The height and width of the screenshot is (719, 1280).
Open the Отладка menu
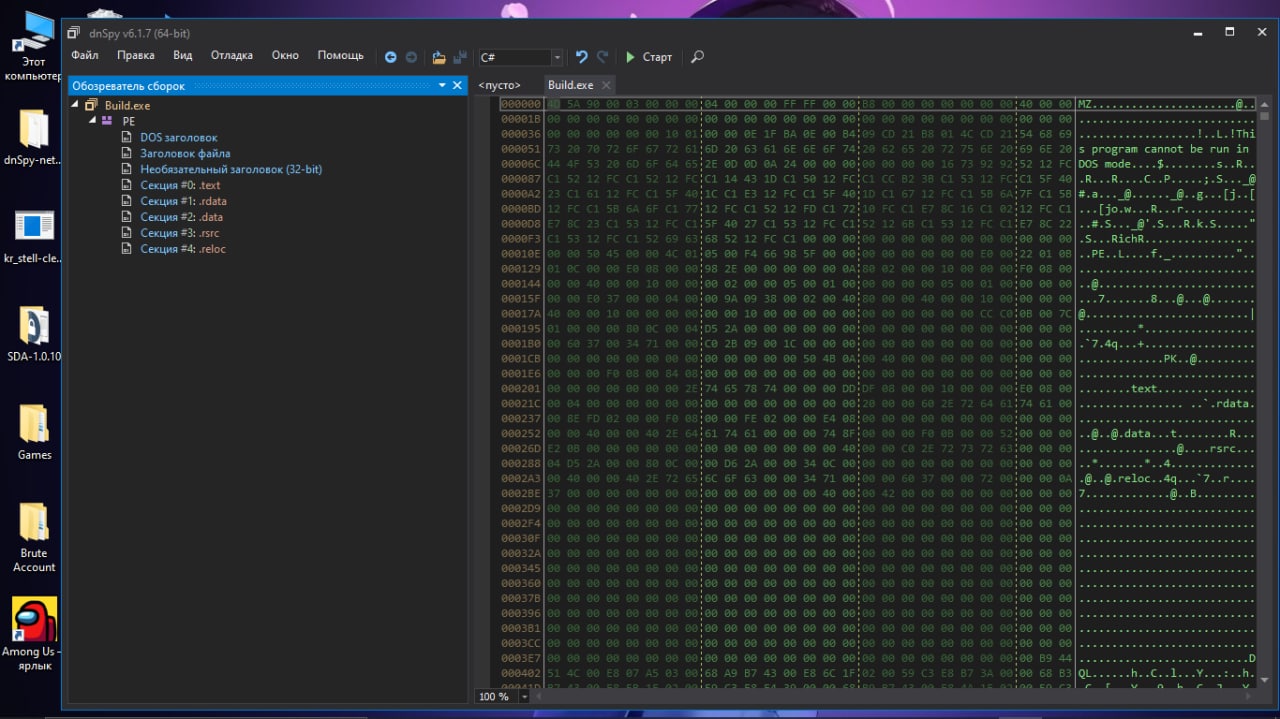pyautogui.click(x=232, y=56)
